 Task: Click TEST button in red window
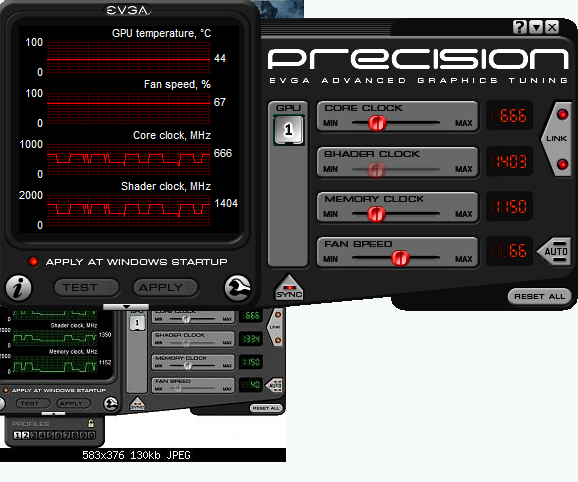87,287
